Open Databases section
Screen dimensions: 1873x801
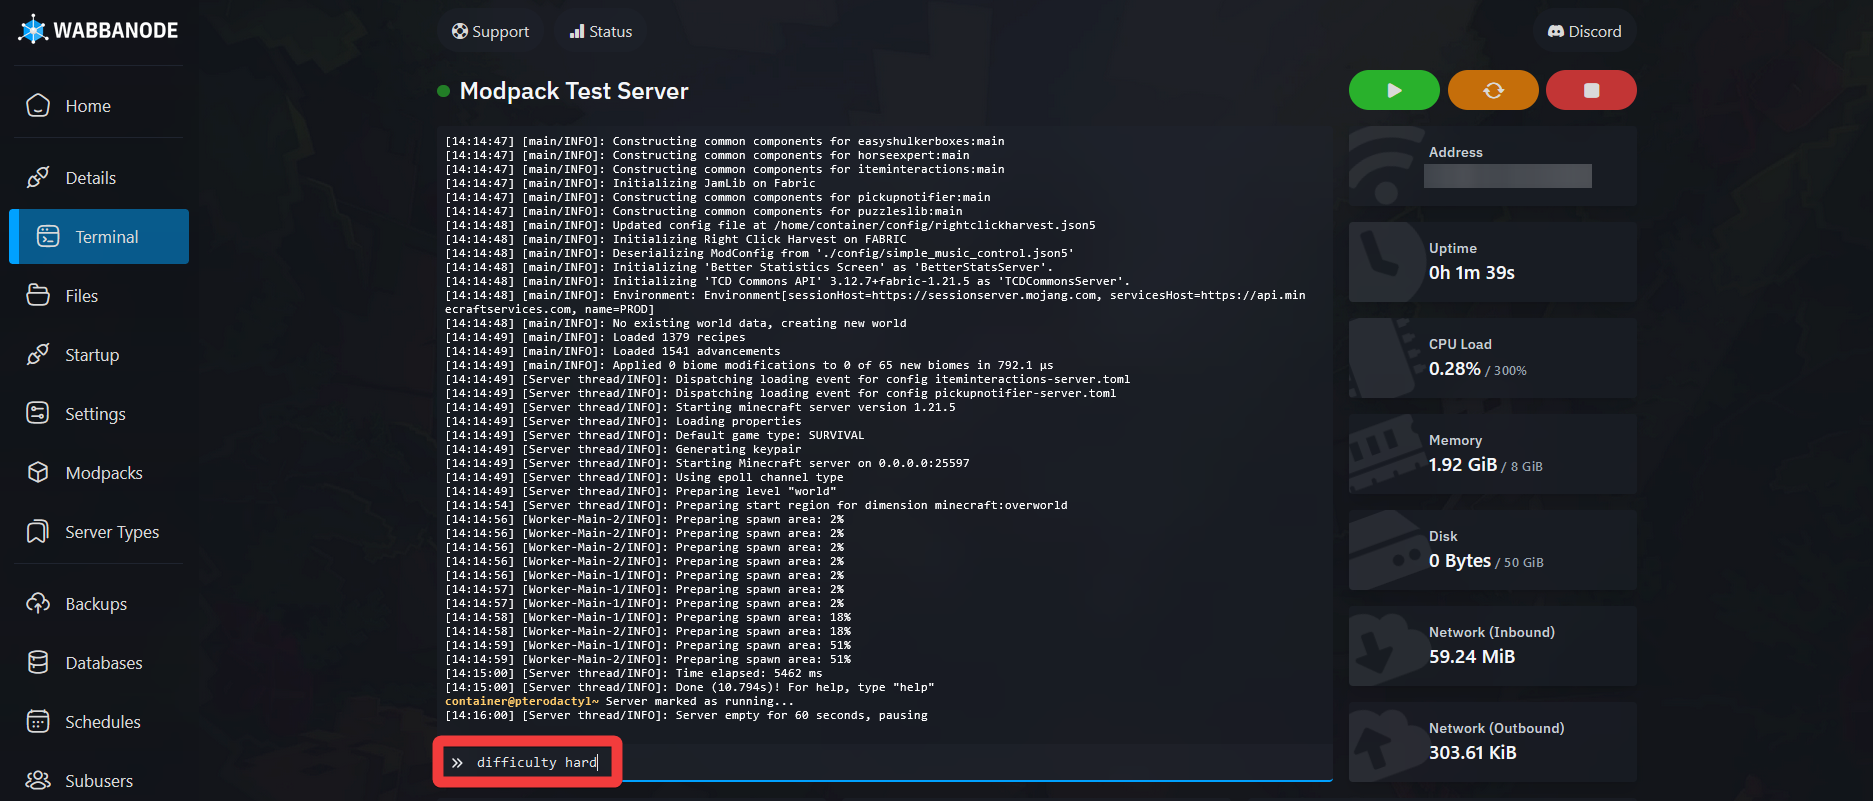pos(104,663)
